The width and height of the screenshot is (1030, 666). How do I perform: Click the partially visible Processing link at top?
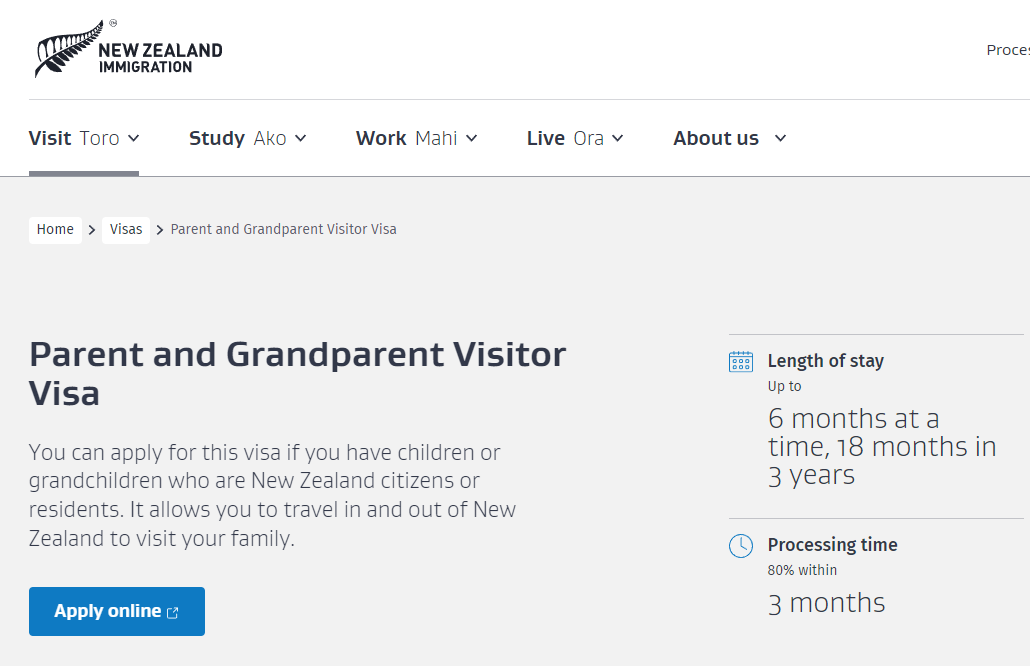(x=1008, y=50)
